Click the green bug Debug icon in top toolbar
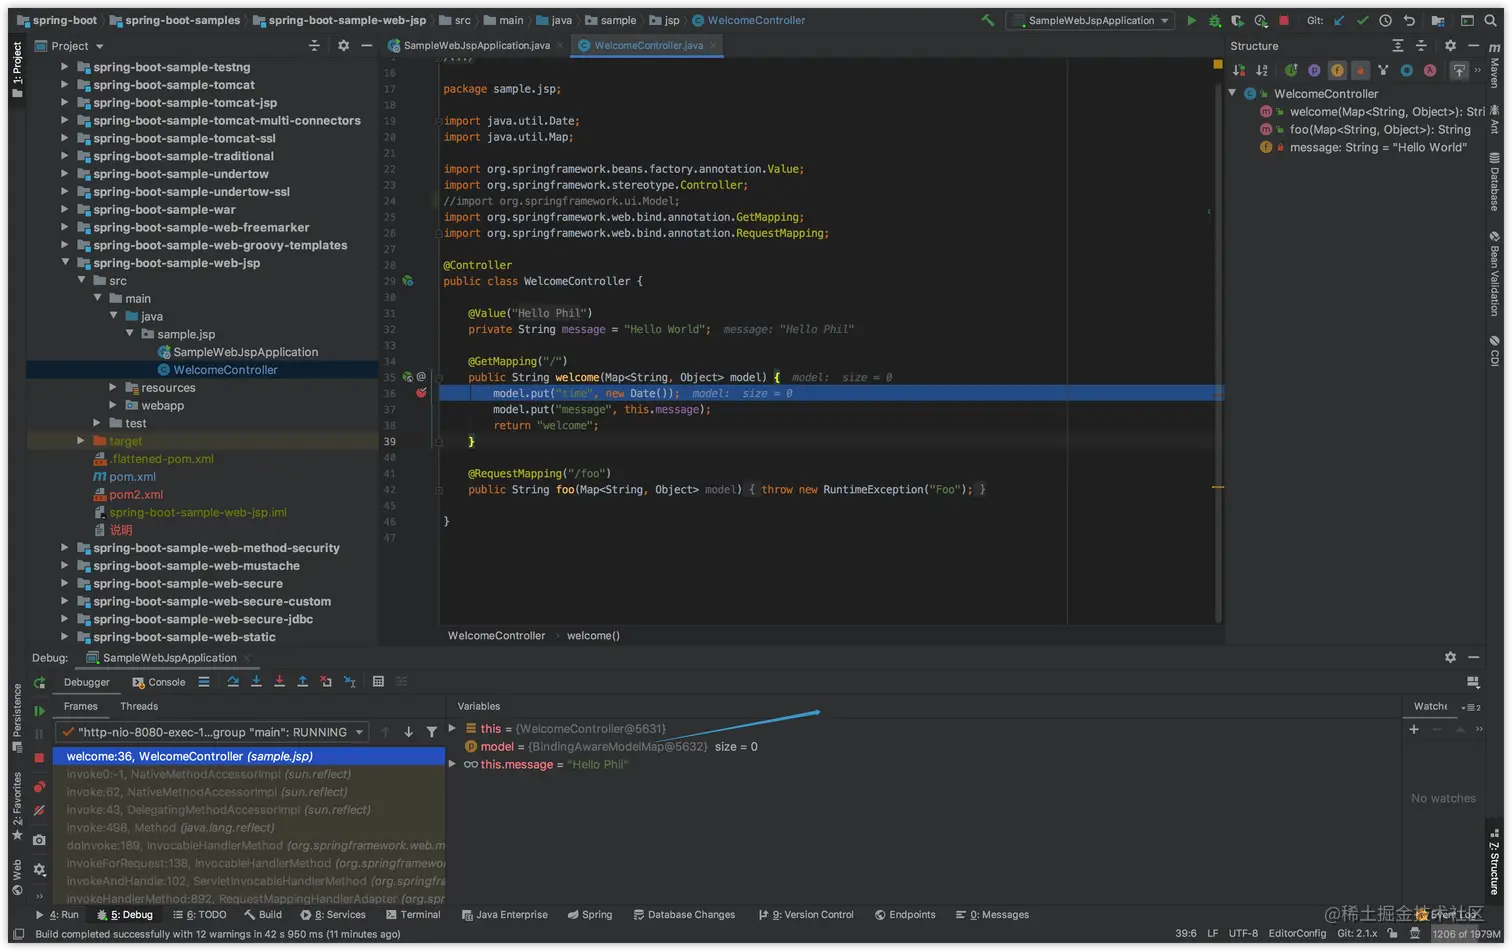1512x951 pixels. (x=1214, y=20)
